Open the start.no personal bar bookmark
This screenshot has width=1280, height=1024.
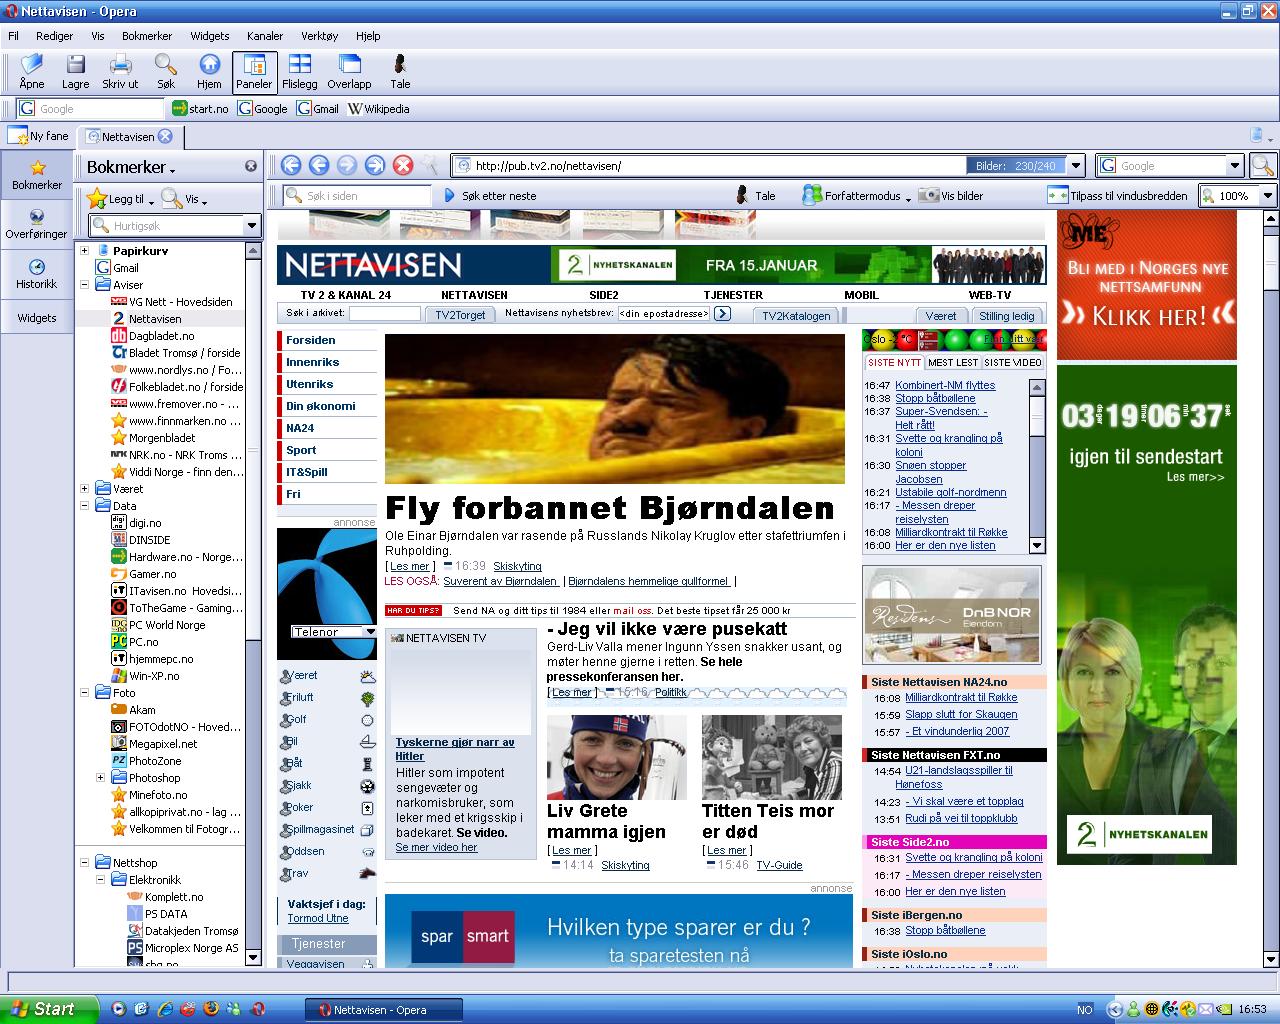coord(200,109)
